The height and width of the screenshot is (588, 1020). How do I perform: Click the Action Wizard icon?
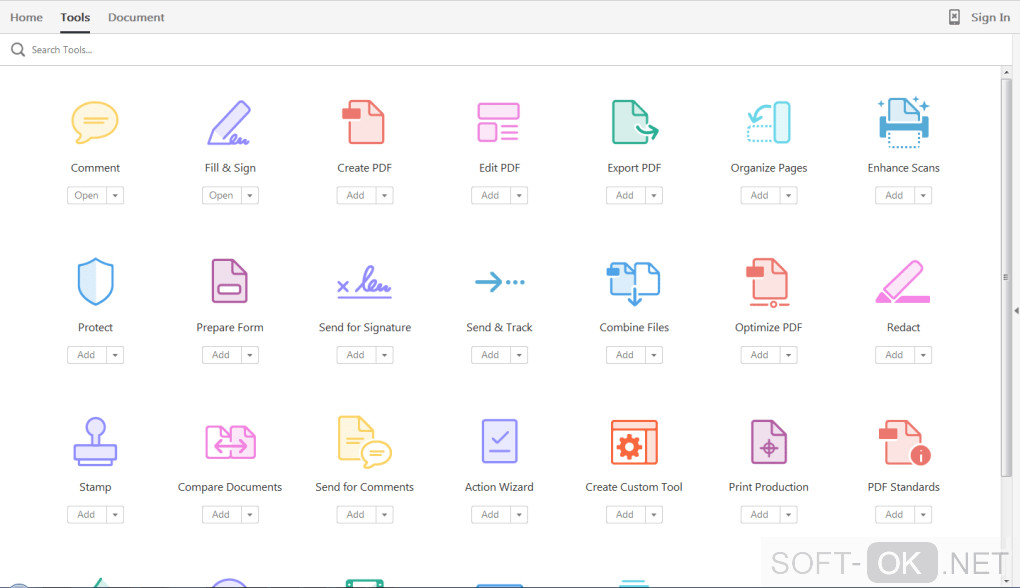coord(500,441)
